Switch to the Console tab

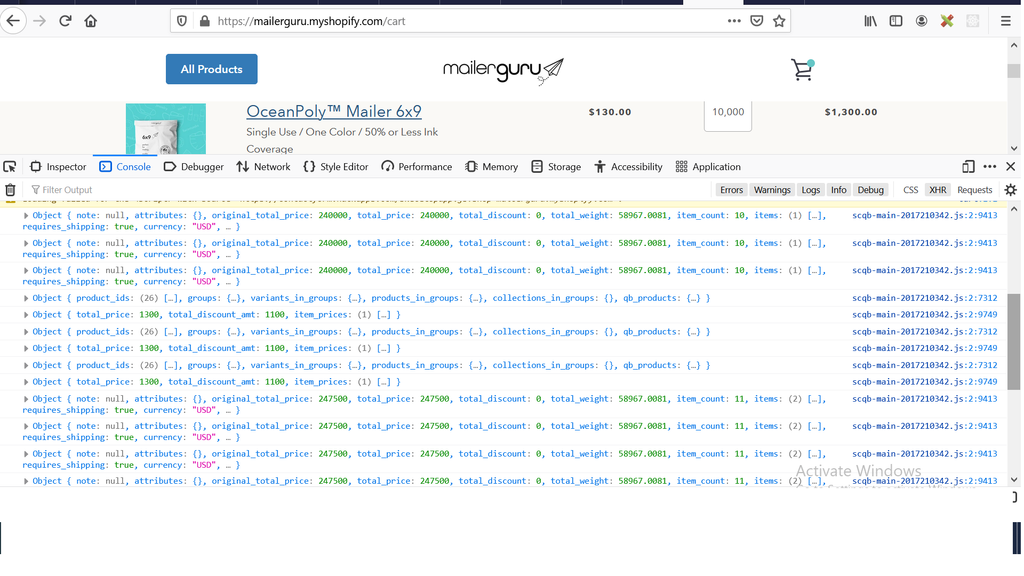click(x=125, y=167)
